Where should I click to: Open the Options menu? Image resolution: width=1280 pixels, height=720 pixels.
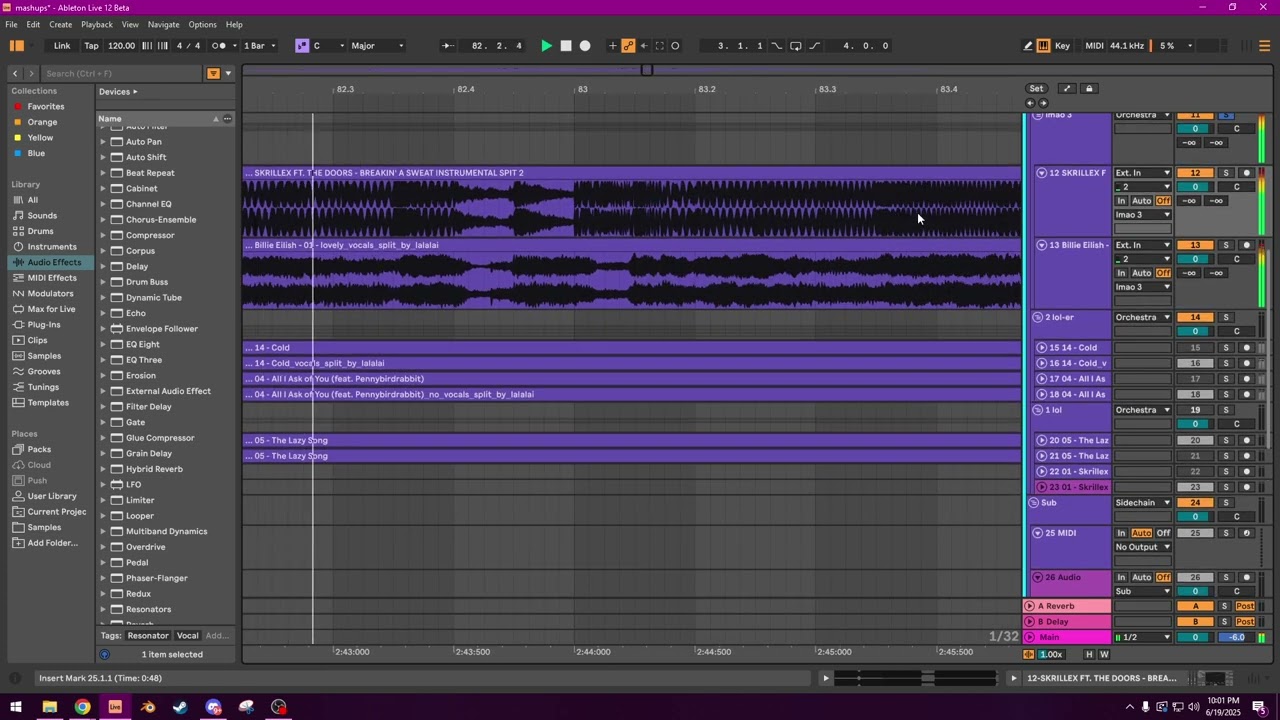coord(202,24)
